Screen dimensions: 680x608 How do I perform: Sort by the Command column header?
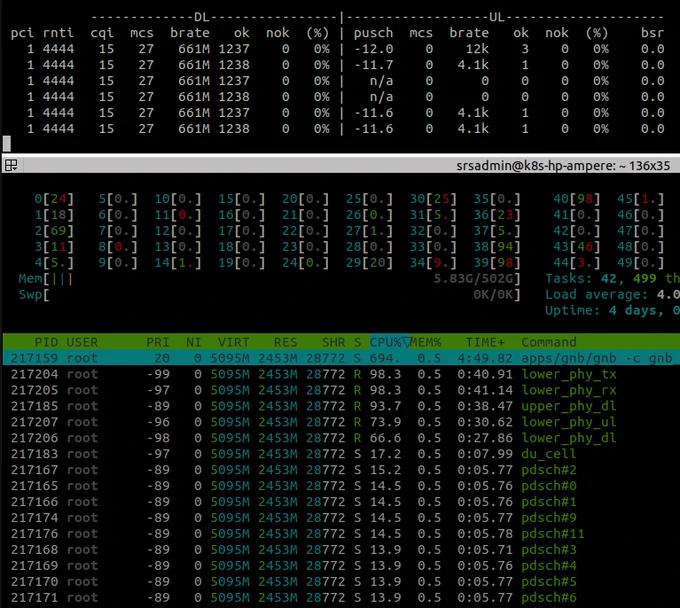tap(549, 342)
